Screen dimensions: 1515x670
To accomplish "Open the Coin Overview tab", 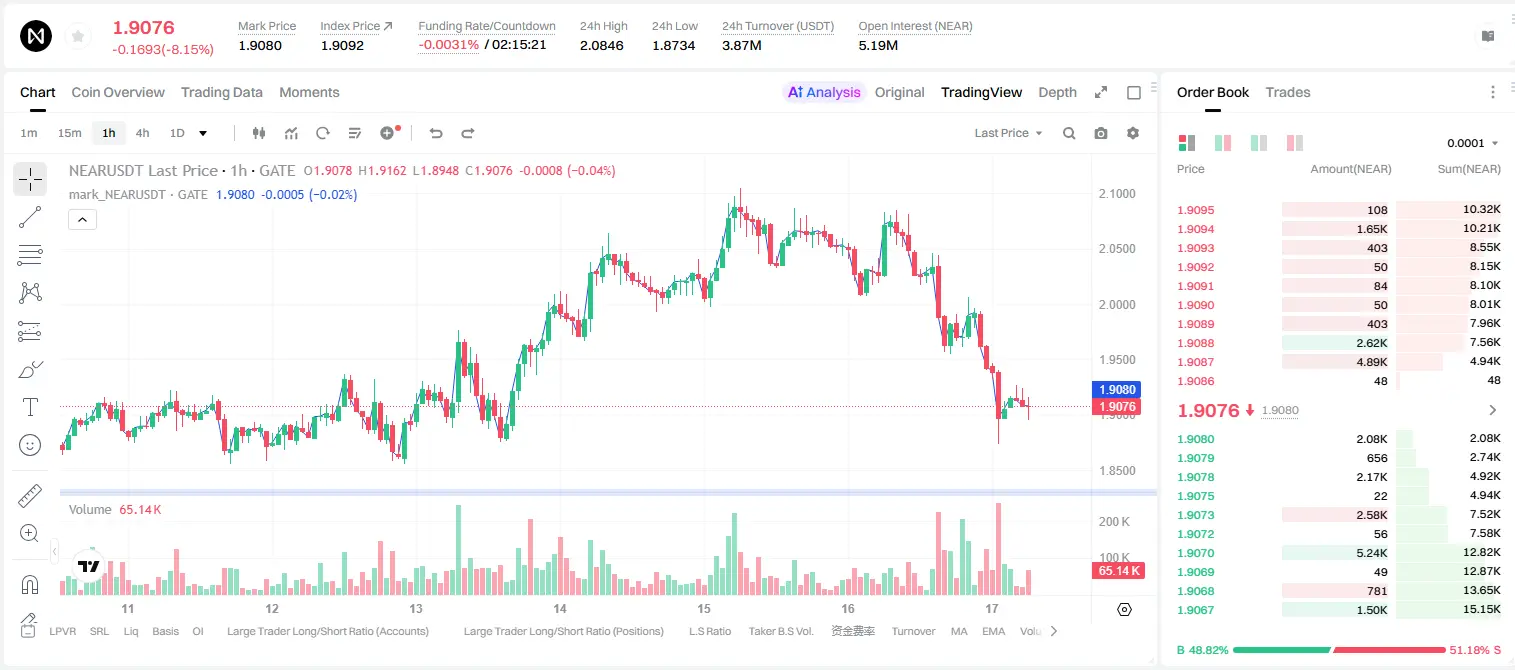I will coord(118,92).
